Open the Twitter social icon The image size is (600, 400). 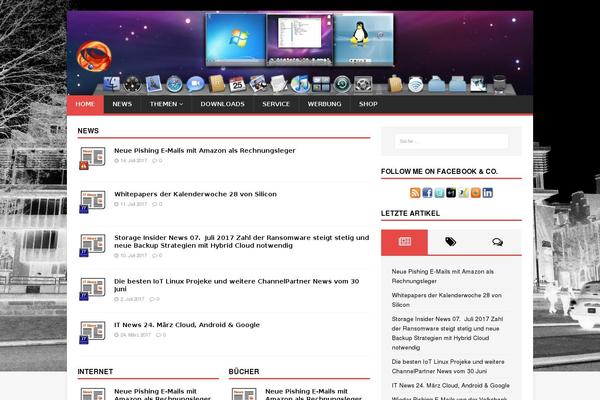(439, 193)
